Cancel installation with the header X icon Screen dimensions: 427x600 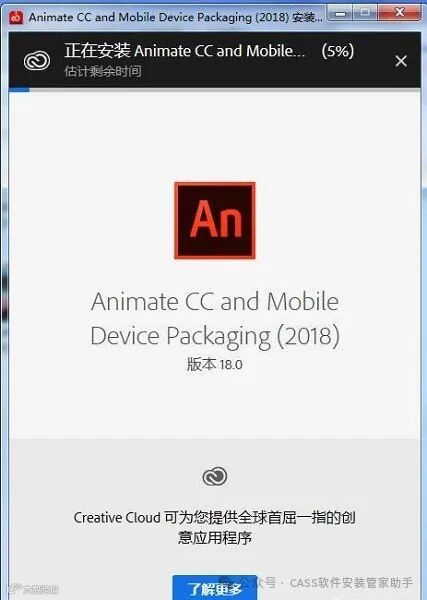(401, 61)
